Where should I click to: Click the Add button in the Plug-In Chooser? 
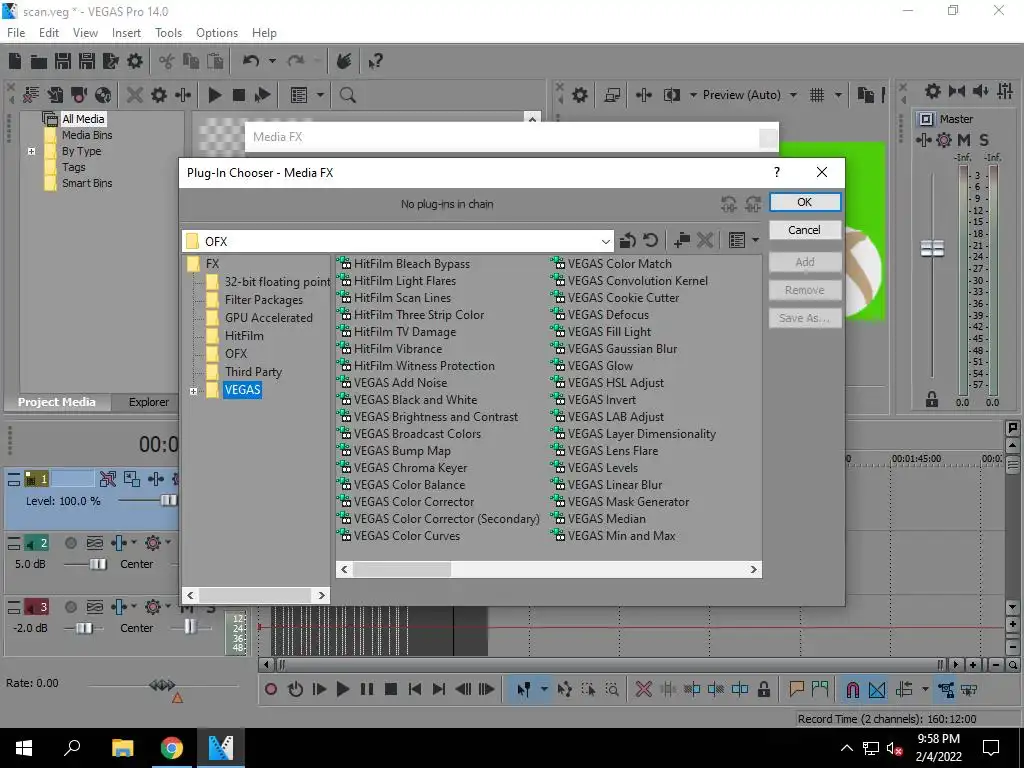pos(805,262)
